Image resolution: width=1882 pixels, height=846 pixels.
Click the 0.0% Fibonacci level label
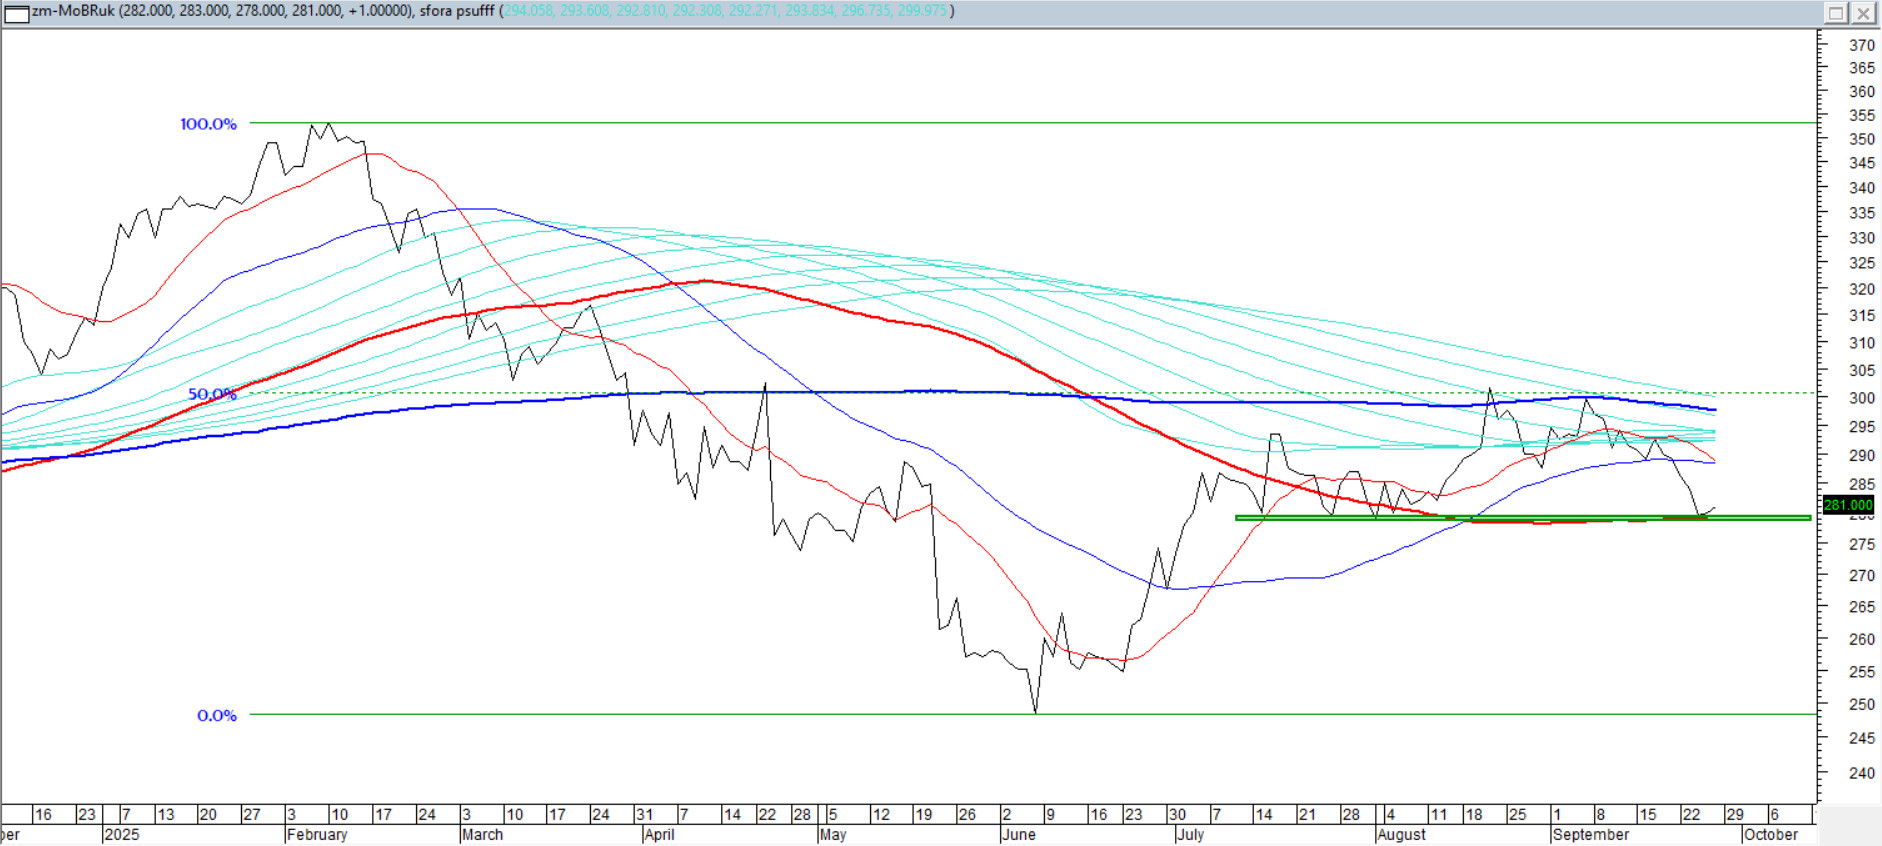(x=216, y=715)
